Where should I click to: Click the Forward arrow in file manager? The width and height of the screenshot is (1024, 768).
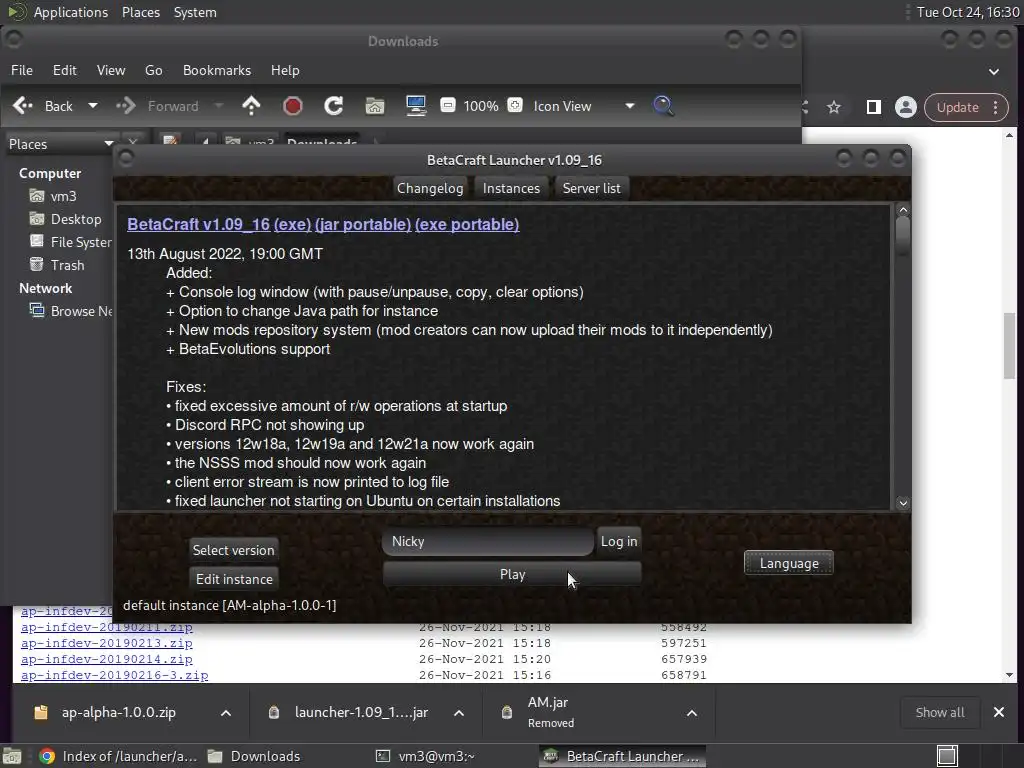click(125, 106)
